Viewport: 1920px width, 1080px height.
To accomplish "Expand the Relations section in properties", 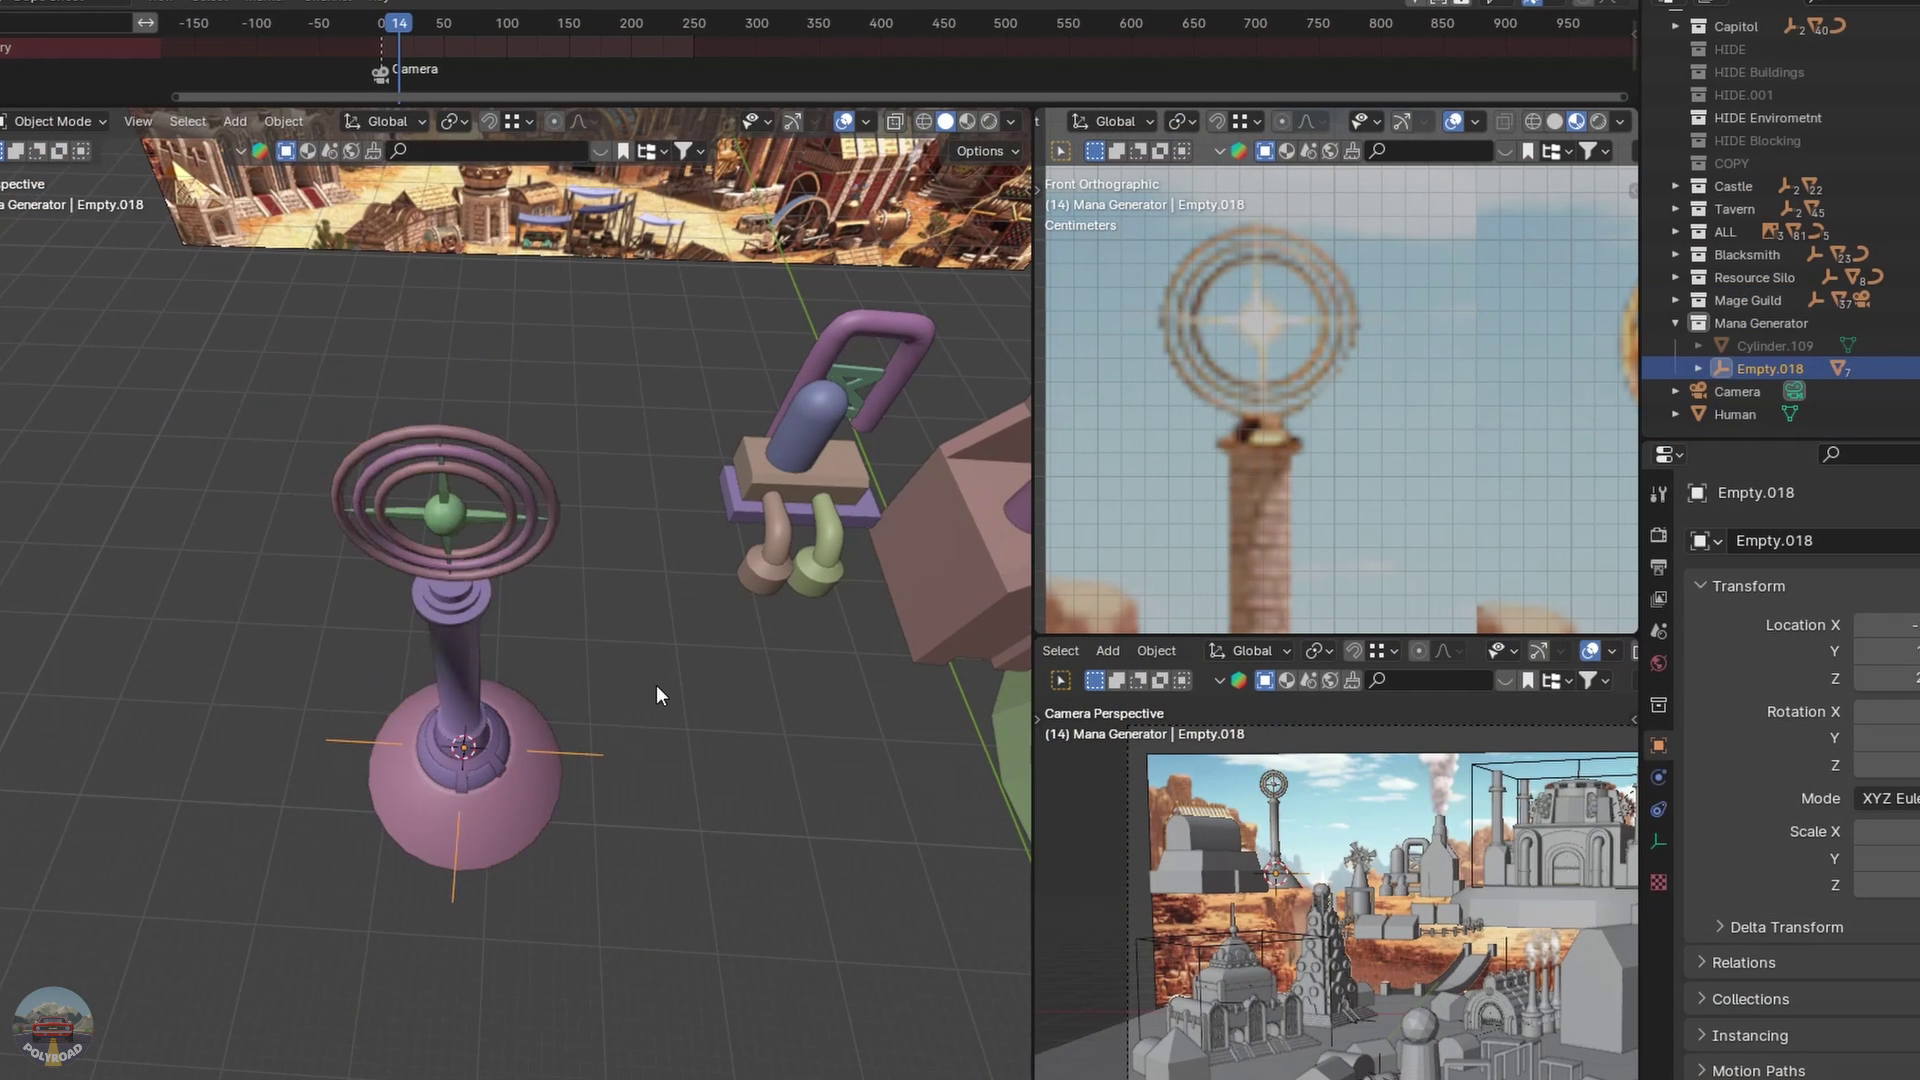I will [x=1742, y=961].
